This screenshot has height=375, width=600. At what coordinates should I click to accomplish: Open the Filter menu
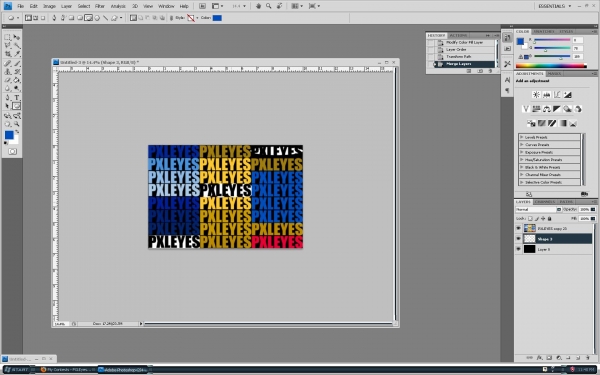pos(100,6)
